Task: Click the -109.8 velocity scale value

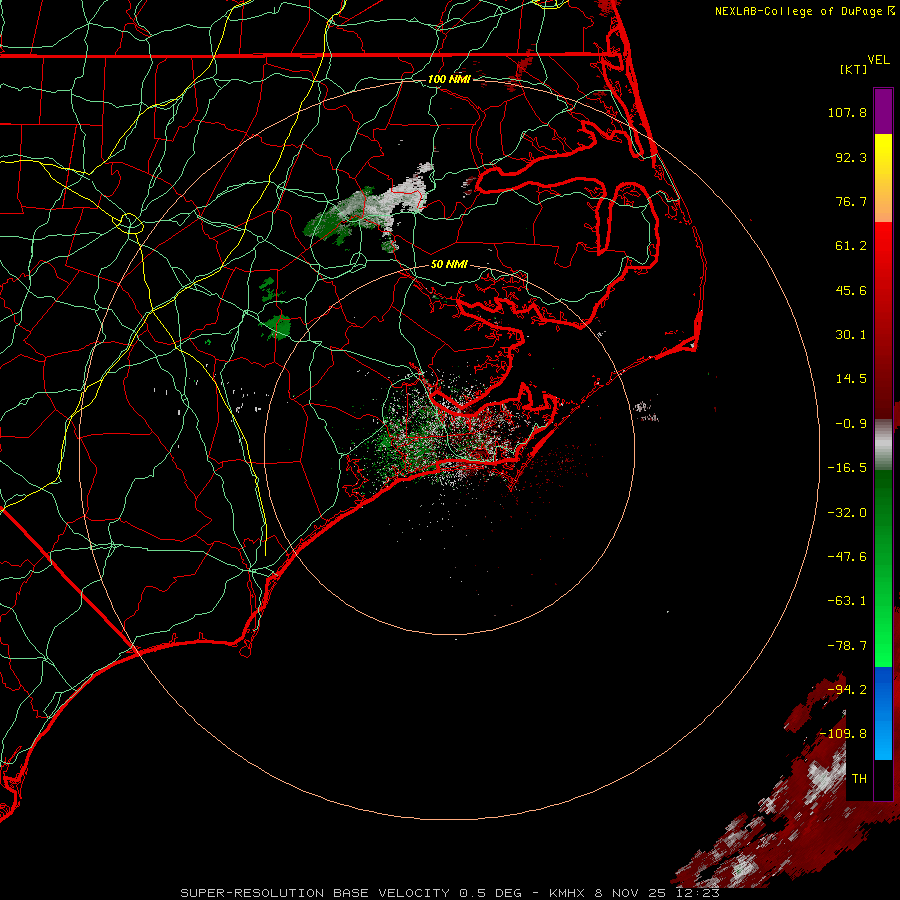Action: pyautogui.click(x=844, y=734)
